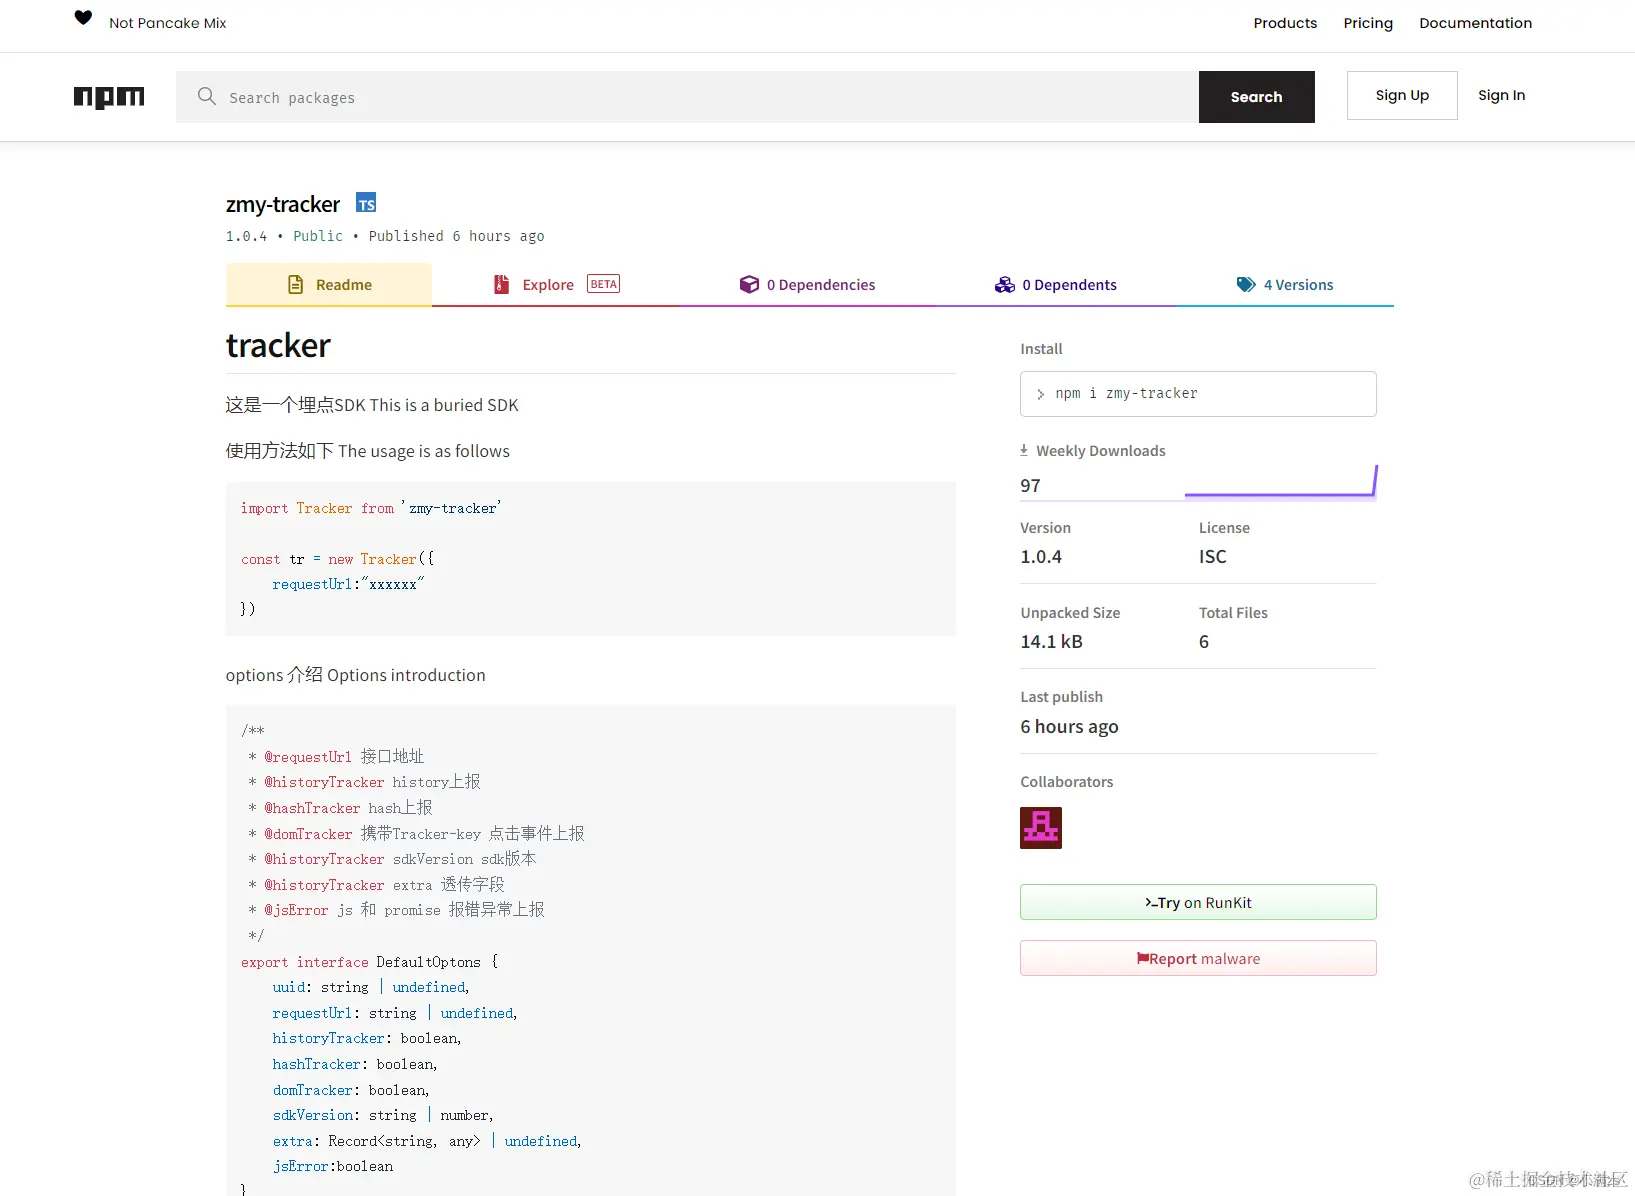Click the red Explore file icon
The image size is (1635, 1196).
(x=502, y=285)
